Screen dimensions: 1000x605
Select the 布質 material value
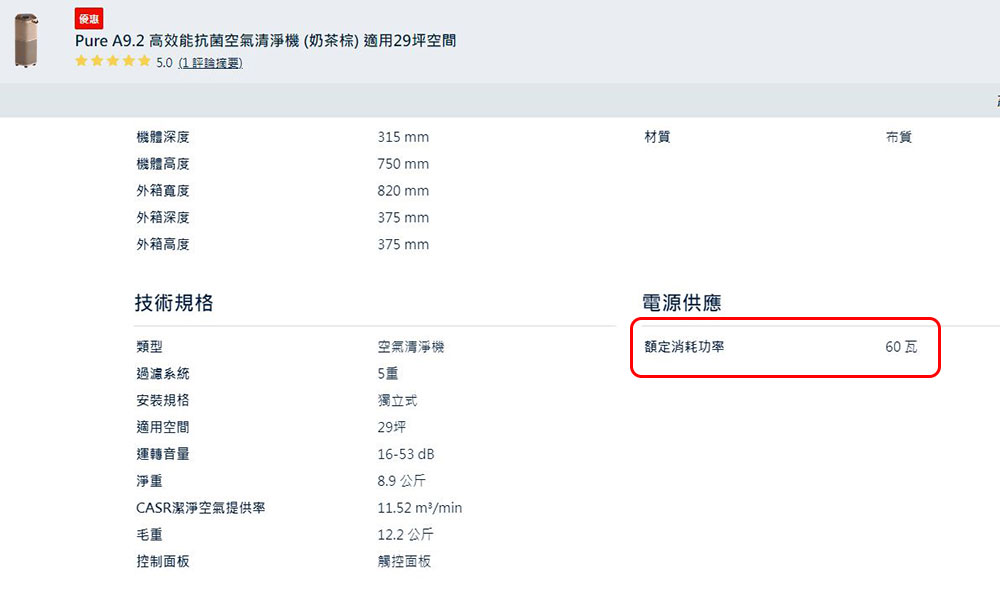pos(899,136)
